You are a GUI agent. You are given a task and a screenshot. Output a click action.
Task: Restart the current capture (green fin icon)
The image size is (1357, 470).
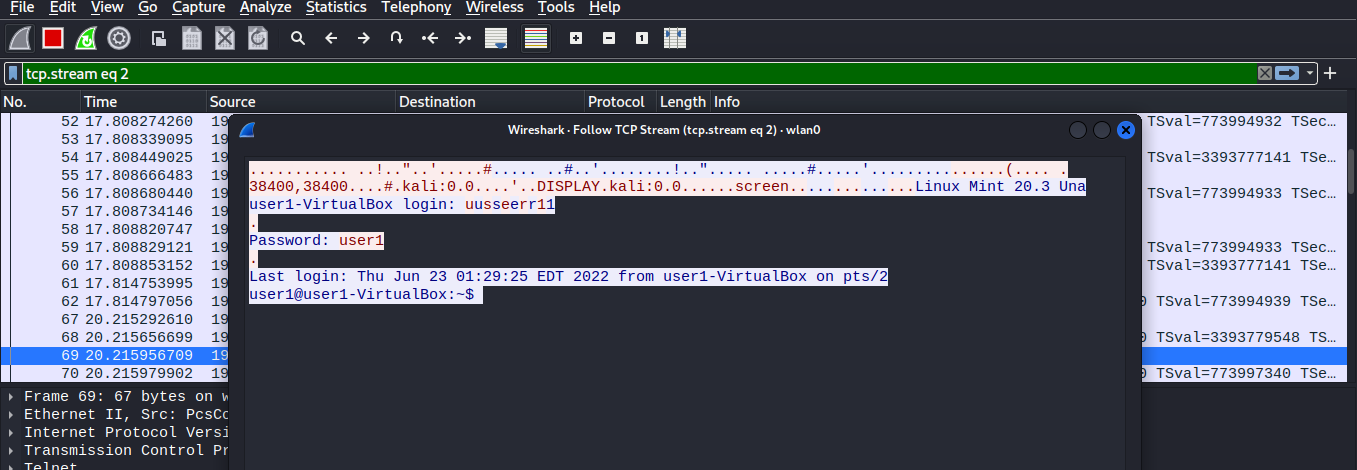86,38
